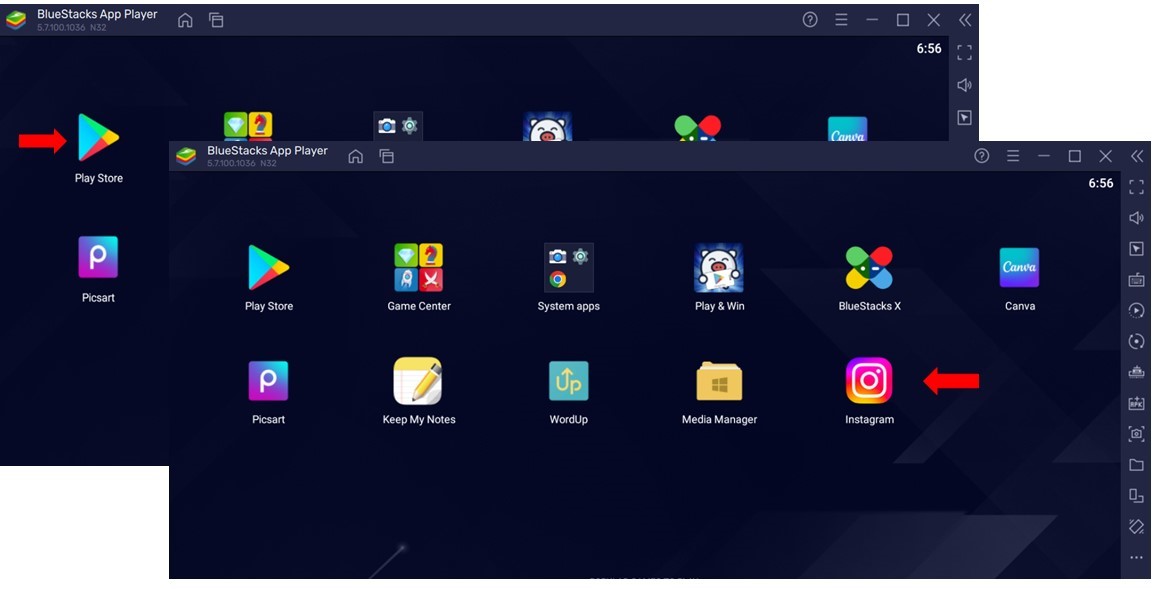Click the circular play icon in sidebar
The height and width of the screenshot is (589, 1157).
click(1136, 311)
